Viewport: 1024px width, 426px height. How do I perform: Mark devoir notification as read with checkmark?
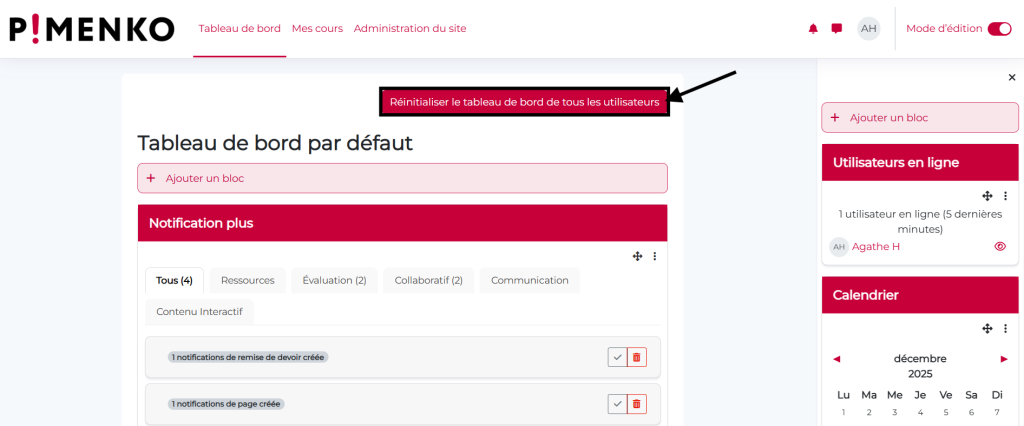tap(617, 357)
